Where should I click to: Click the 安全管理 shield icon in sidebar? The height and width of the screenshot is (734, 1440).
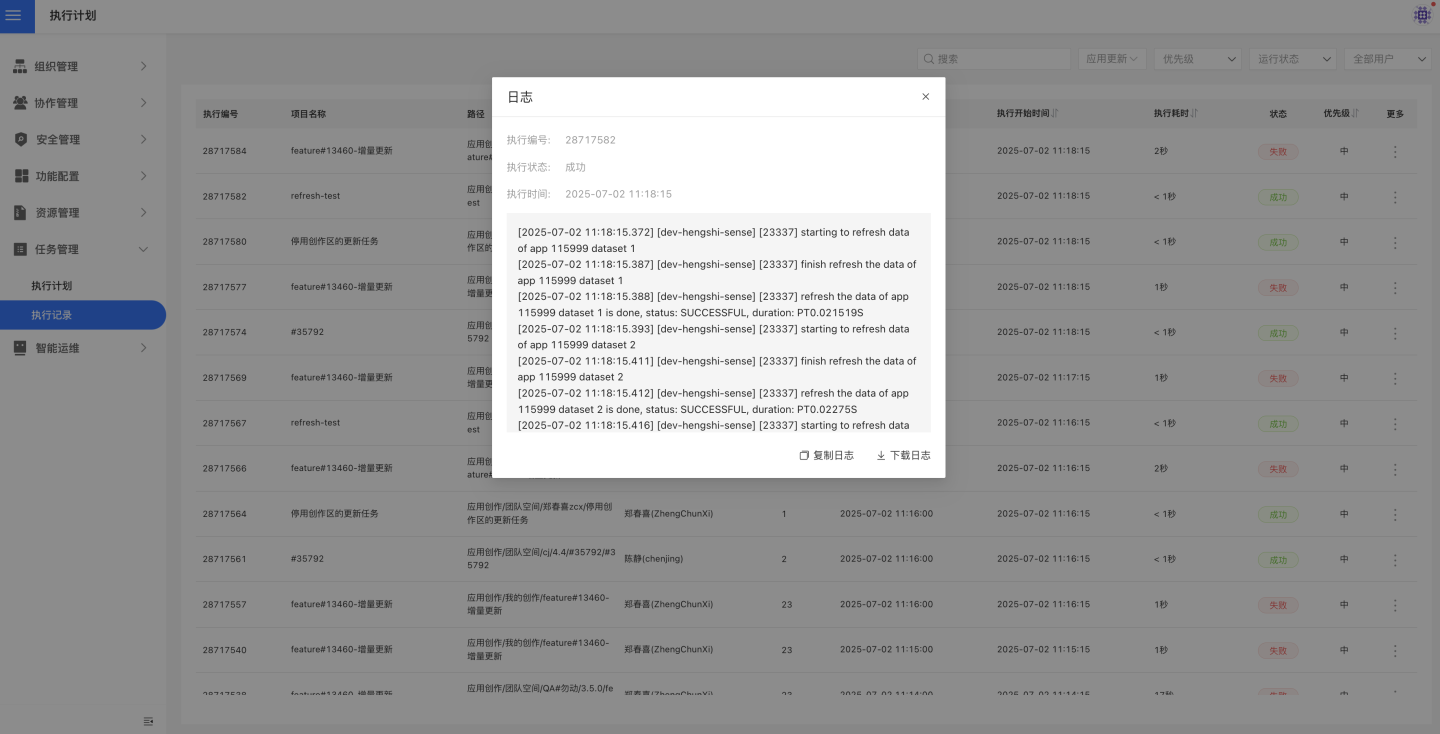pos(20,140)
